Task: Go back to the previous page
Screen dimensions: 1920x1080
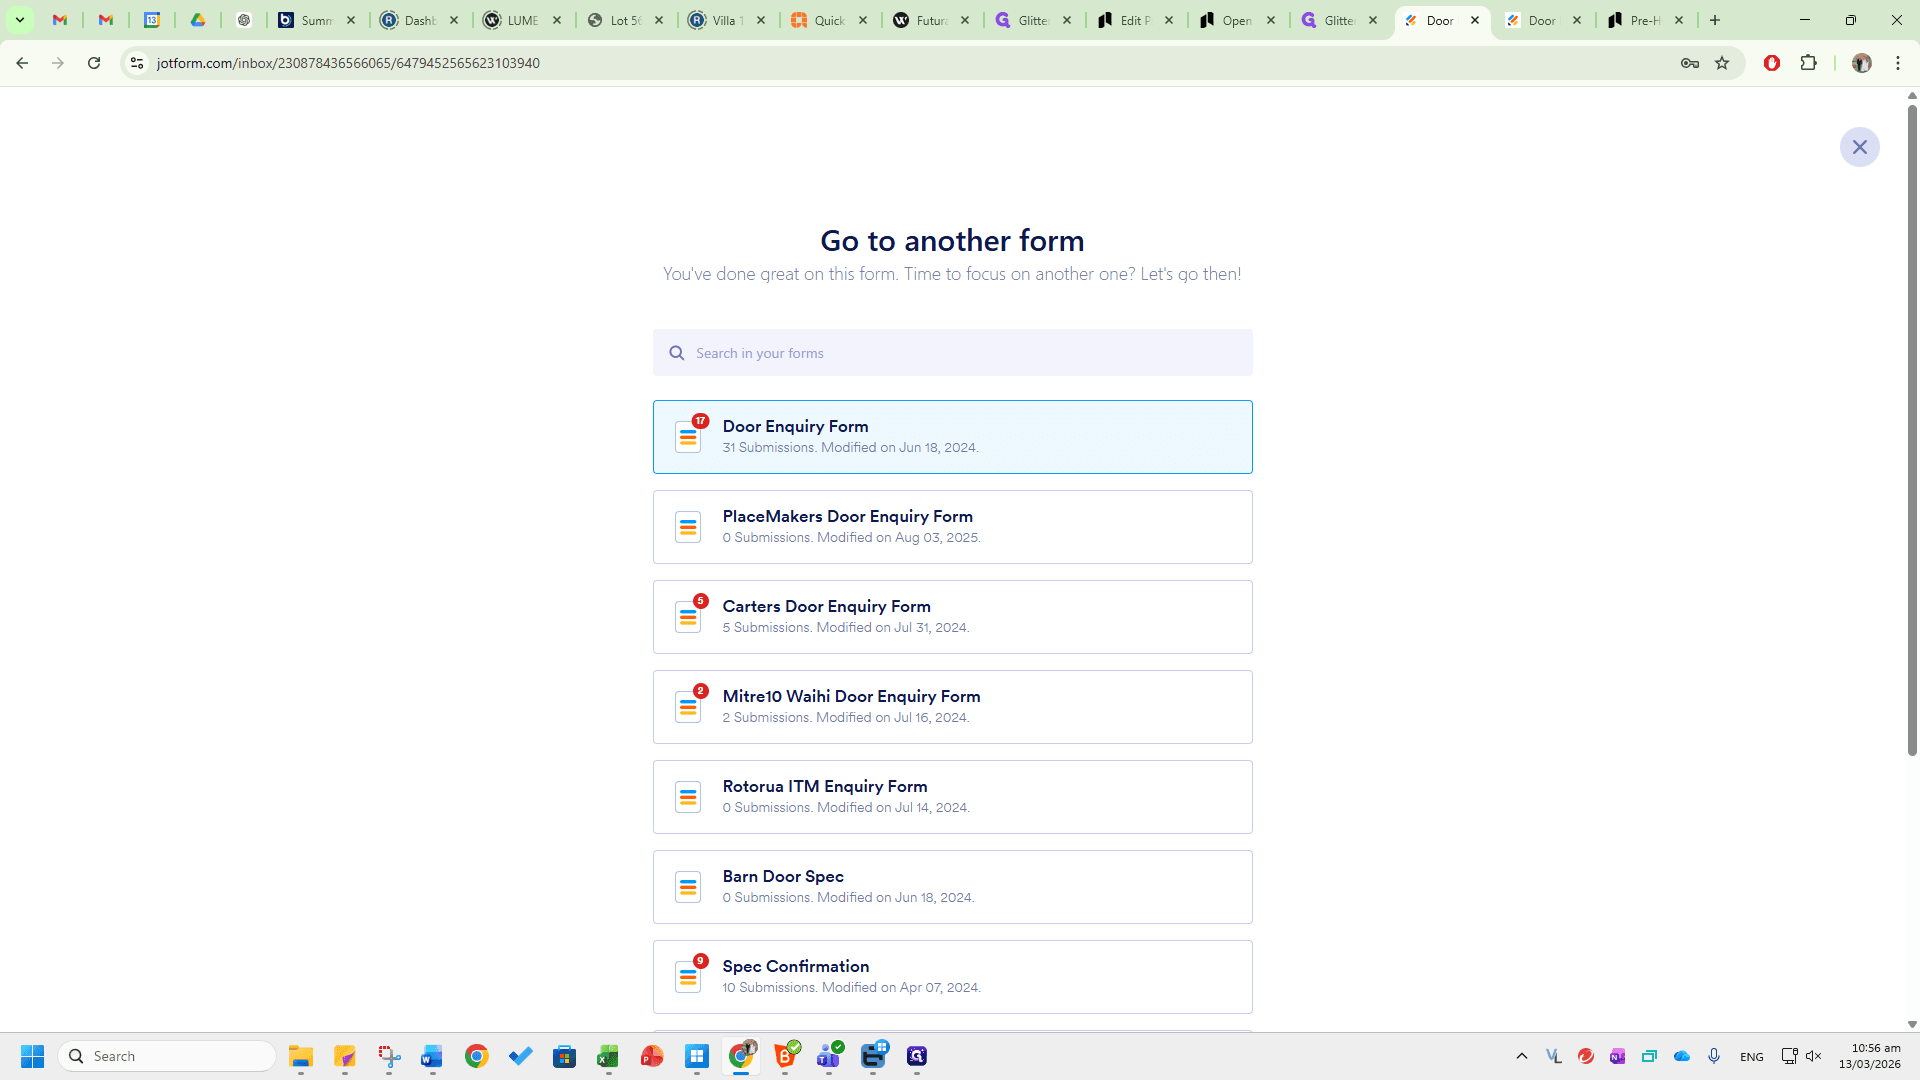Action: click(x=22, y=63)
